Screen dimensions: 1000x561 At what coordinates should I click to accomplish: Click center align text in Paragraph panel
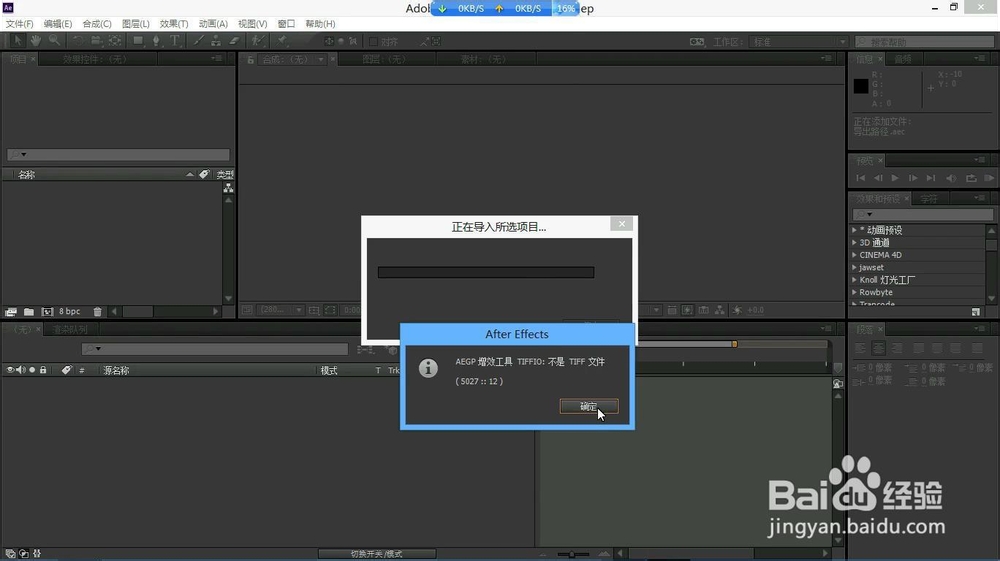(879, 348)
